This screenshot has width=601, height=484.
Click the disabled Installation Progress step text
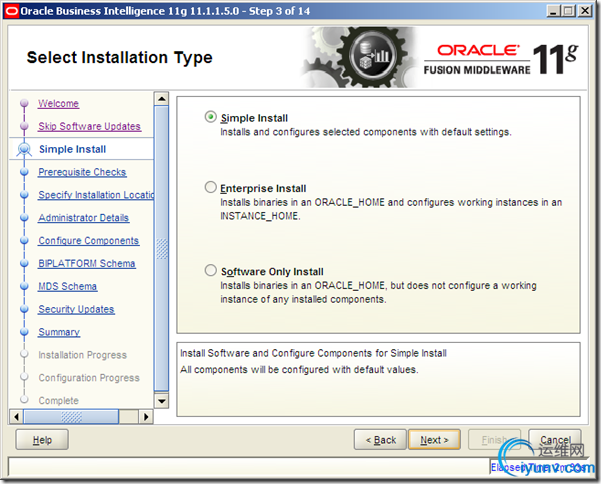point(82,355)
